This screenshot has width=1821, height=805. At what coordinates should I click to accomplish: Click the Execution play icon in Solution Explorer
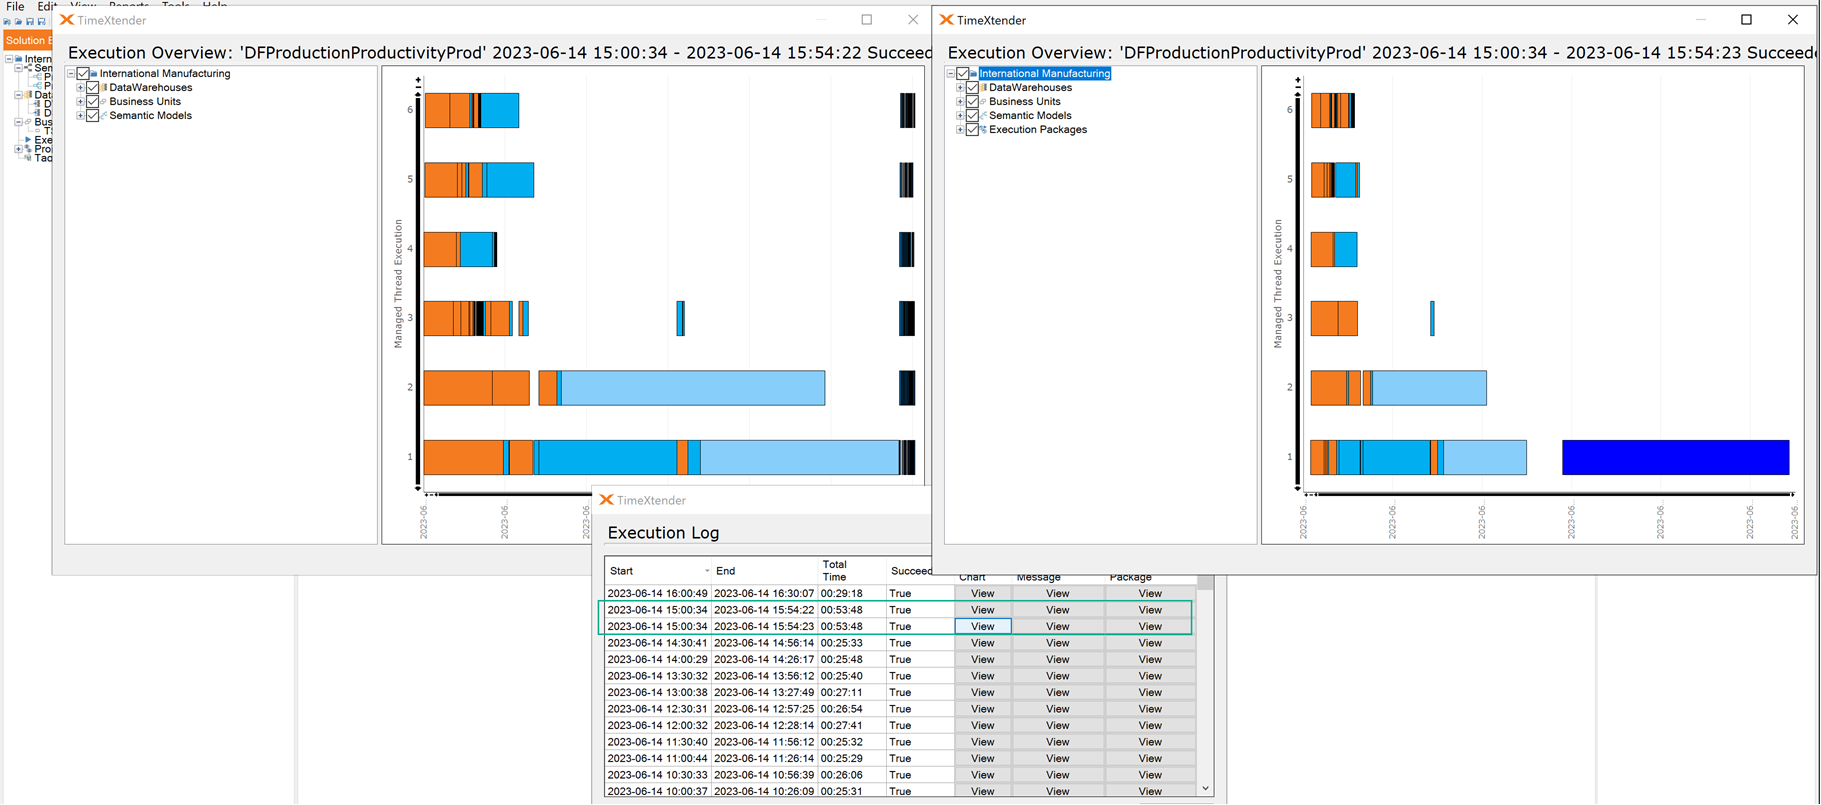tap(28, 140)
